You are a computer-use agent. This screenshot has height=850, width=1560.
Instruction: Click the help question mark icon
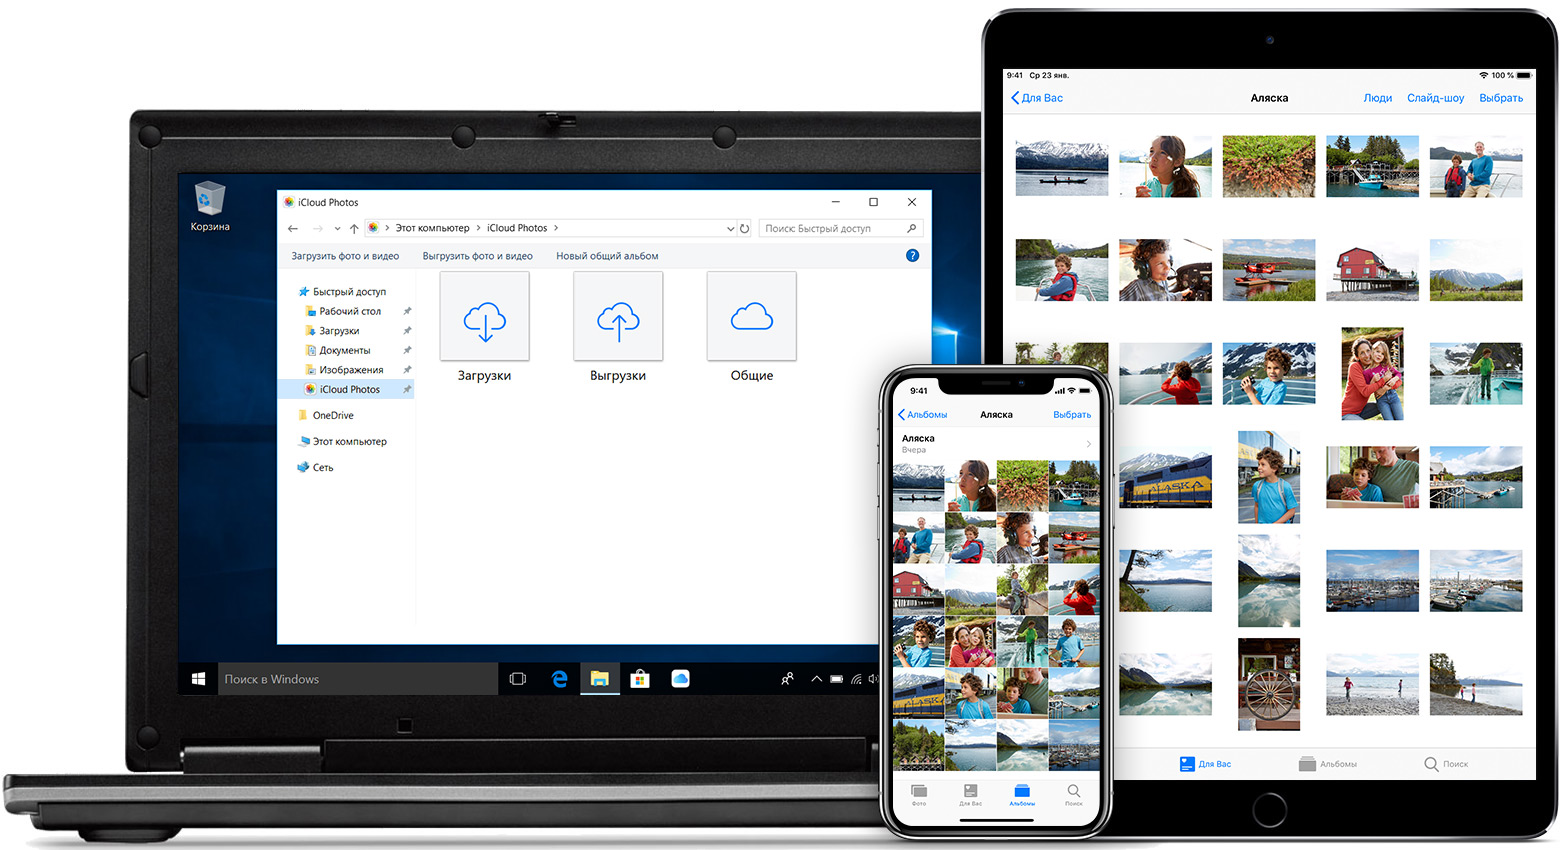pyautogui.click(x=912, y=256)
